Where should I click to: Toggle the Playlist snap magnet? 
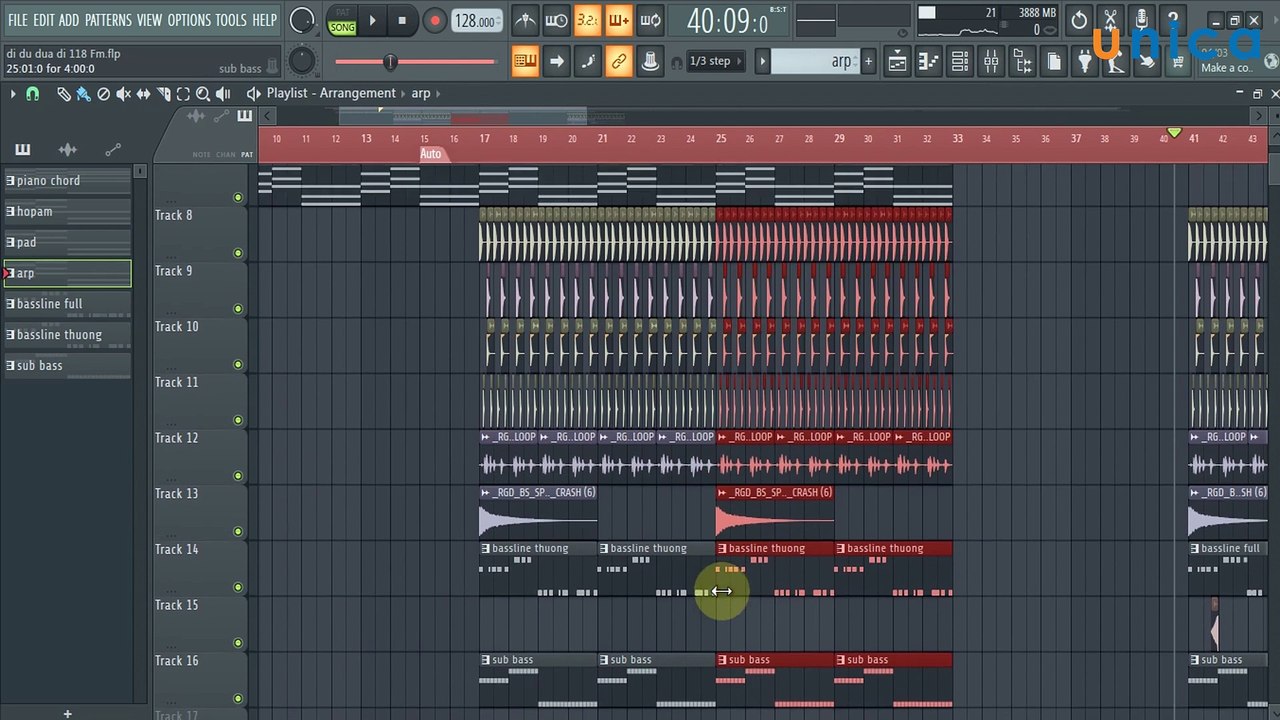33,94
